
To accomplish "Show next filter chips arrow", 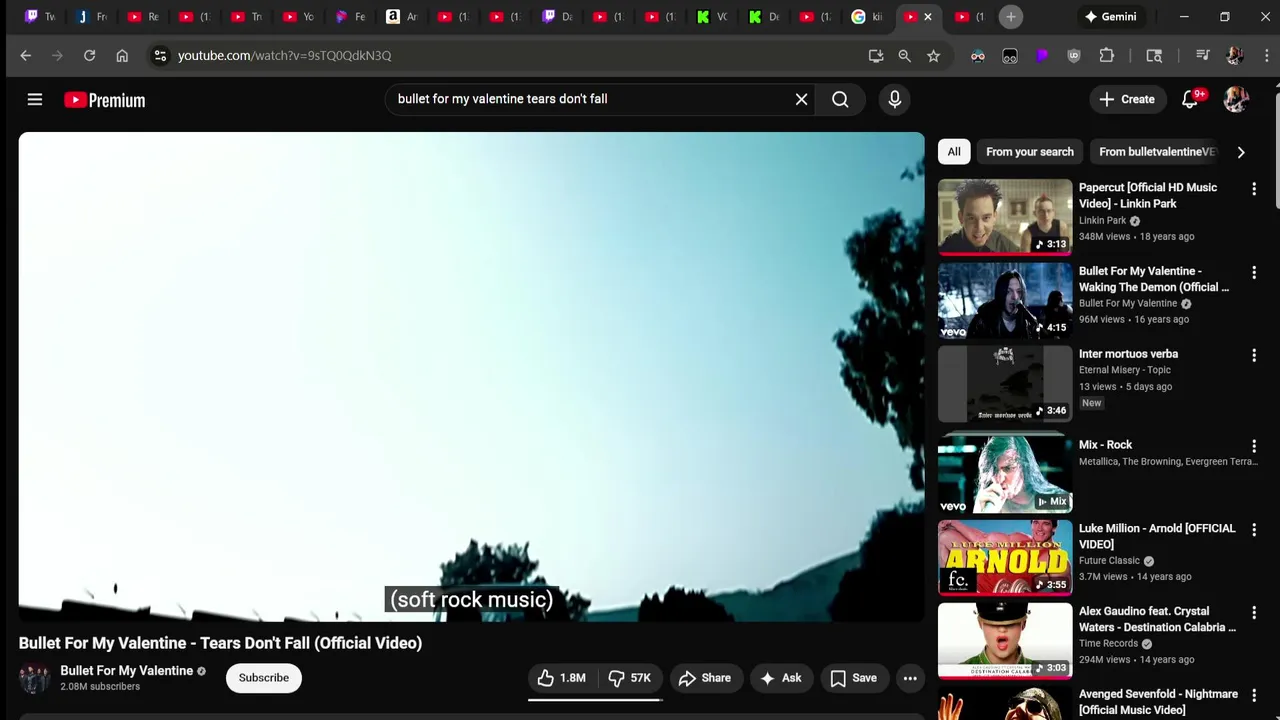I will (1241, 152).
